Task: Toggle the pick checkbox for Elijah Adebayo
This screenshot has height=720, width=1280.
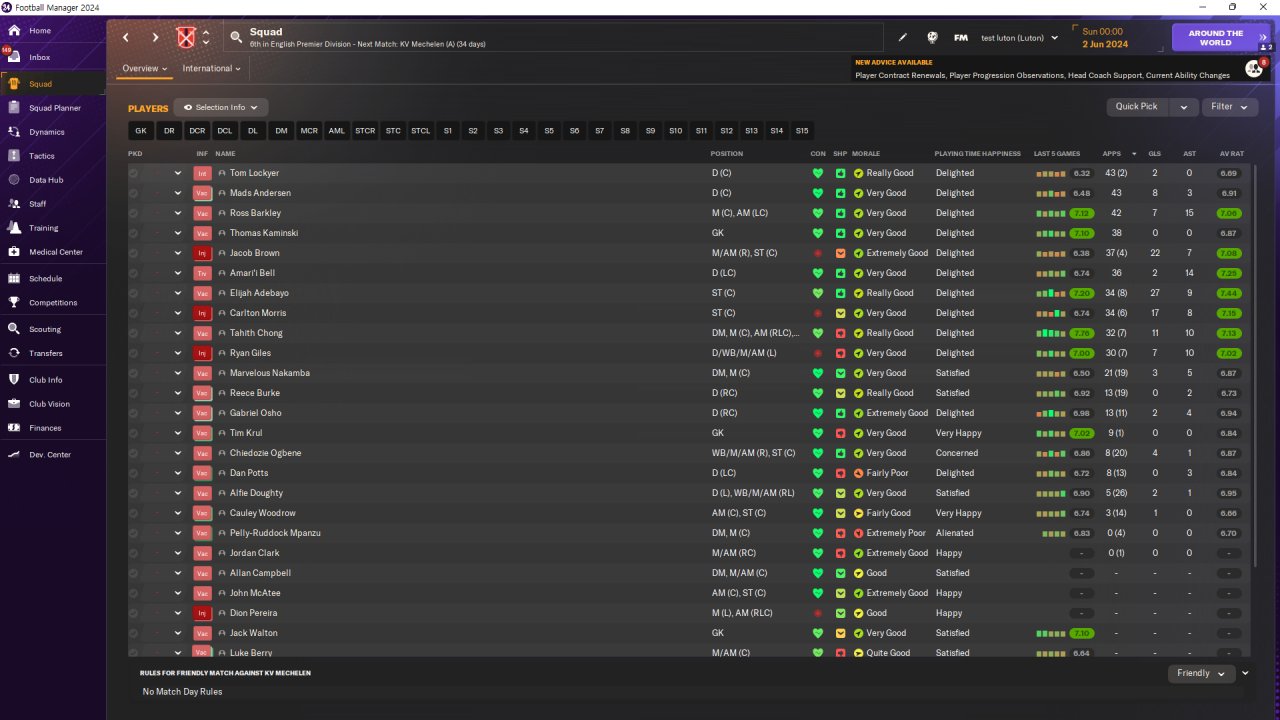Action: click(133, 293)
